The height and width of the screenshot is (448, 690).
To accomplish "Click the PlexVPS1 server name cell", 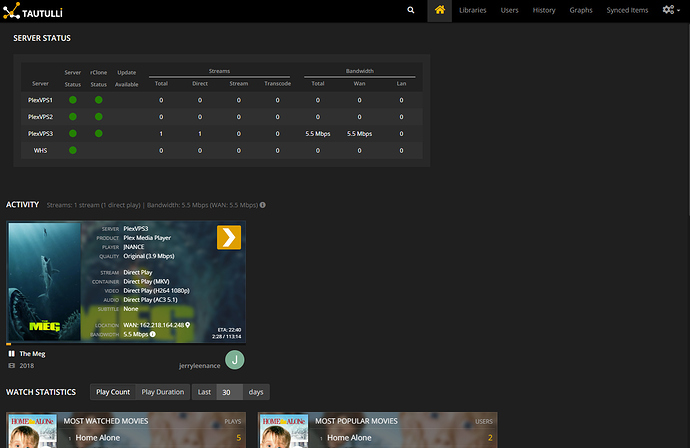I will point(40,100).
